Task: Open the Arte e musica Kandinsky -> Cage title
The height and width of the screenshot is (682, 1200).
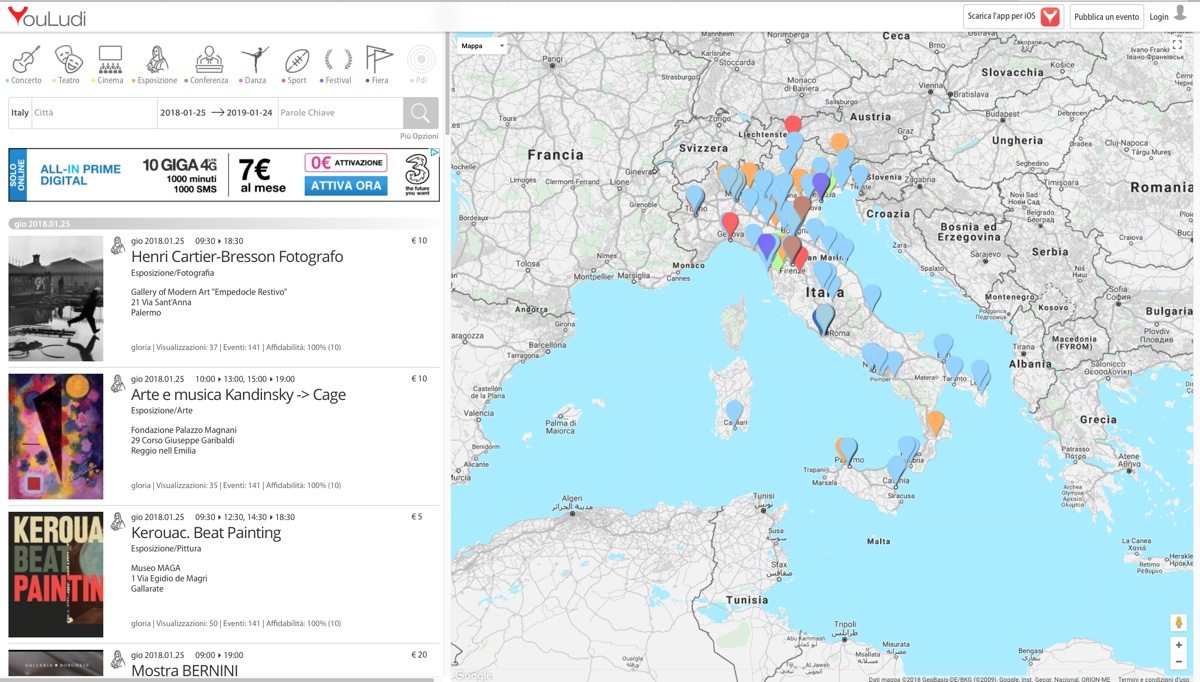Action: 238,395
